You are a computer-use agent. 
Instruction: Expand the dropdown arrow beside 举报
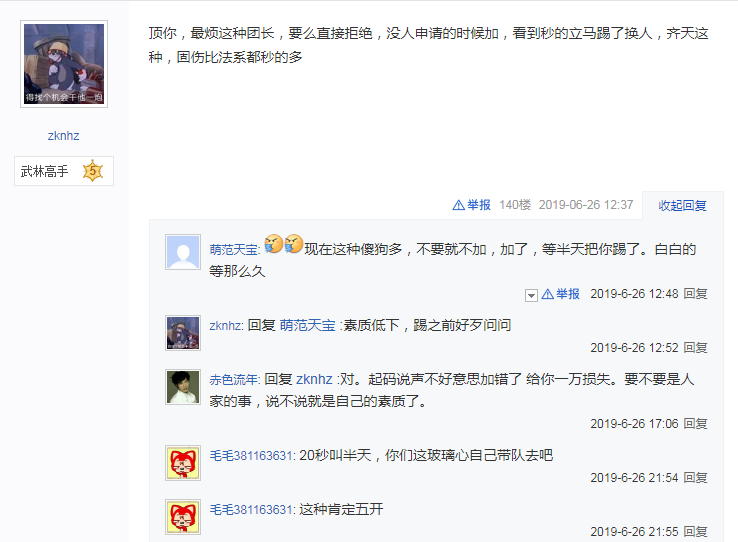(x=531, y=295)
